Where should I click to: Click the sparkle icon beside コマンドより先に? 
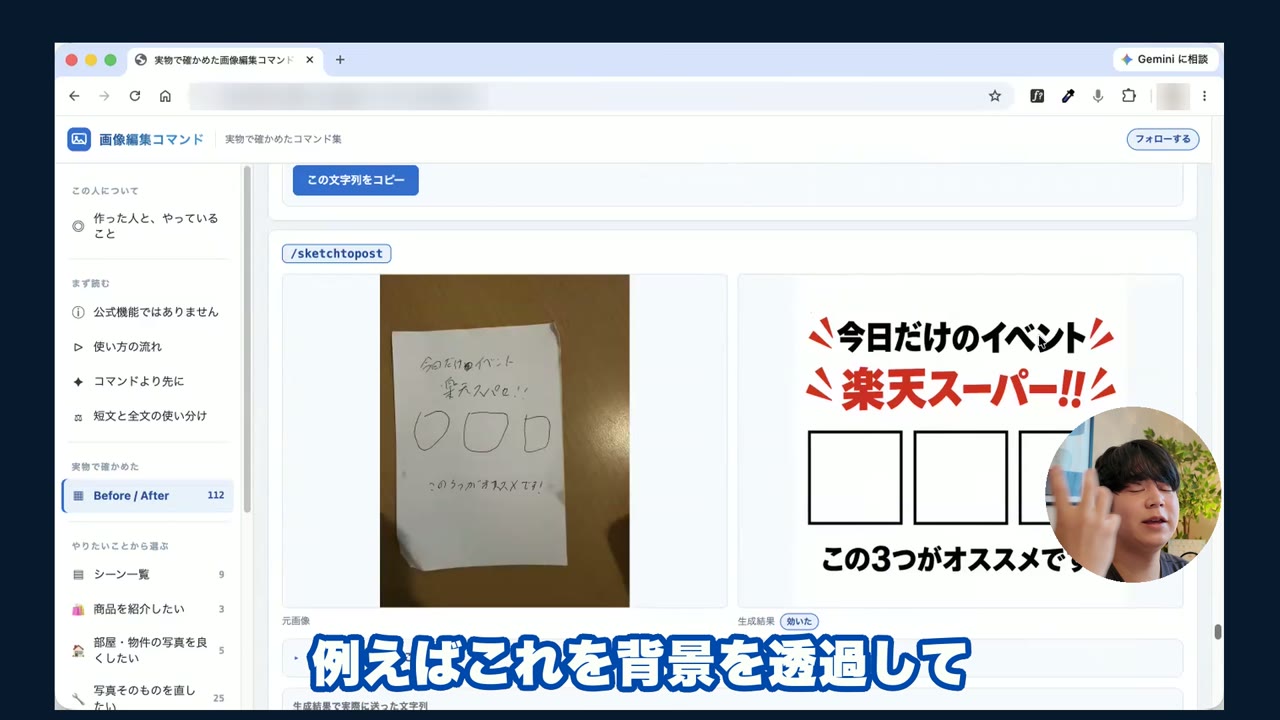click(x=78, y=382)
